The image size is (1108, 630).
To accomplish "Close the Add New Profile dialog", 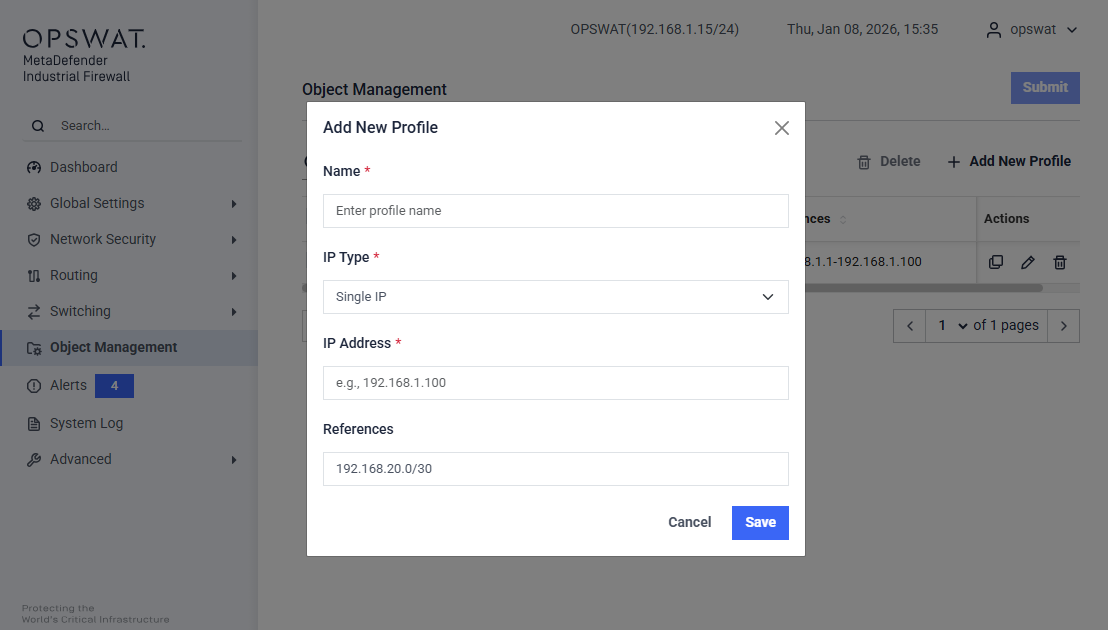I will point(782,128).
